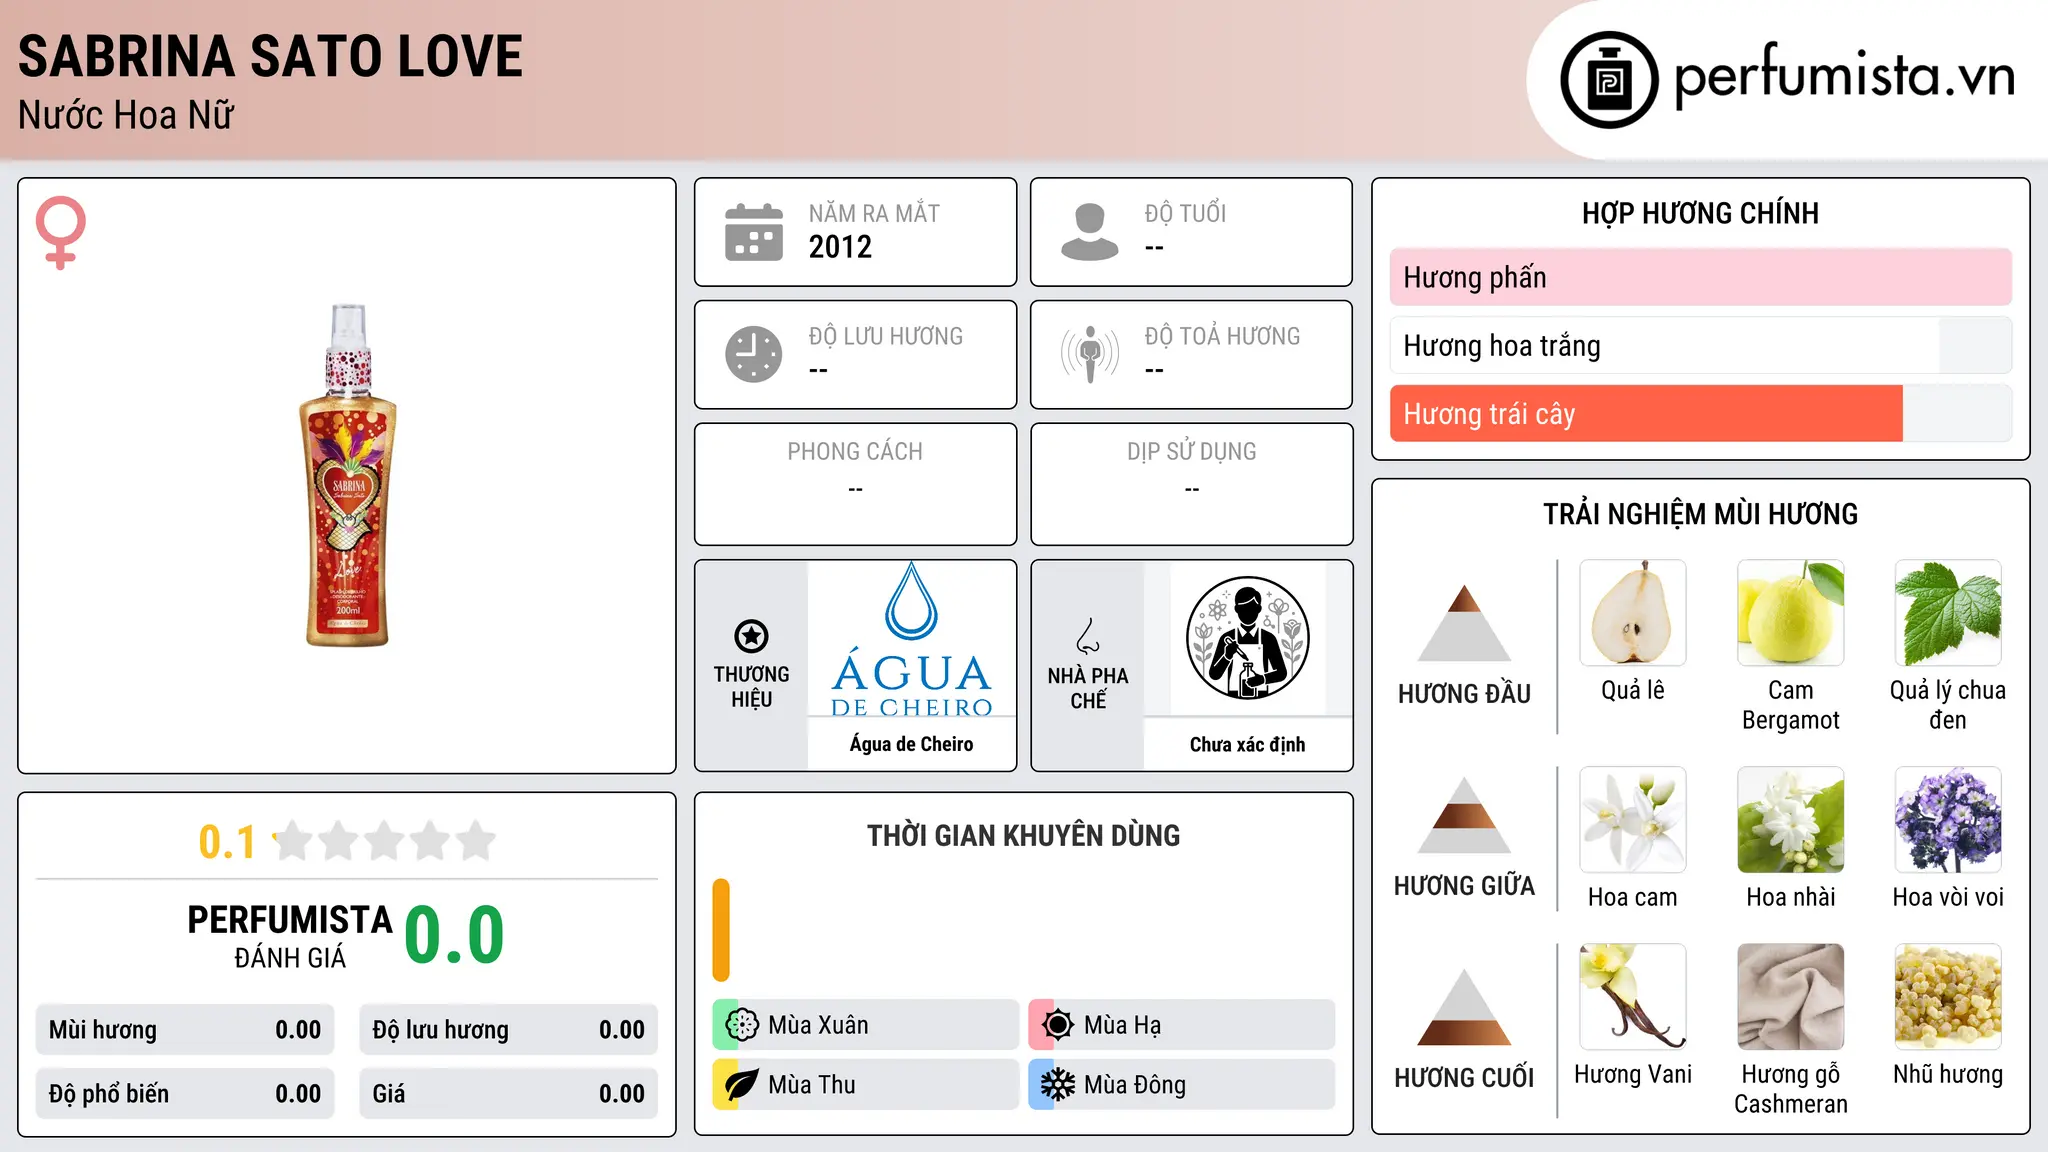The height and width of the screenshot is (1152, 2048).
Task: Click the person icon beside Độ tuổi
Action: [x=1090, y=232]
